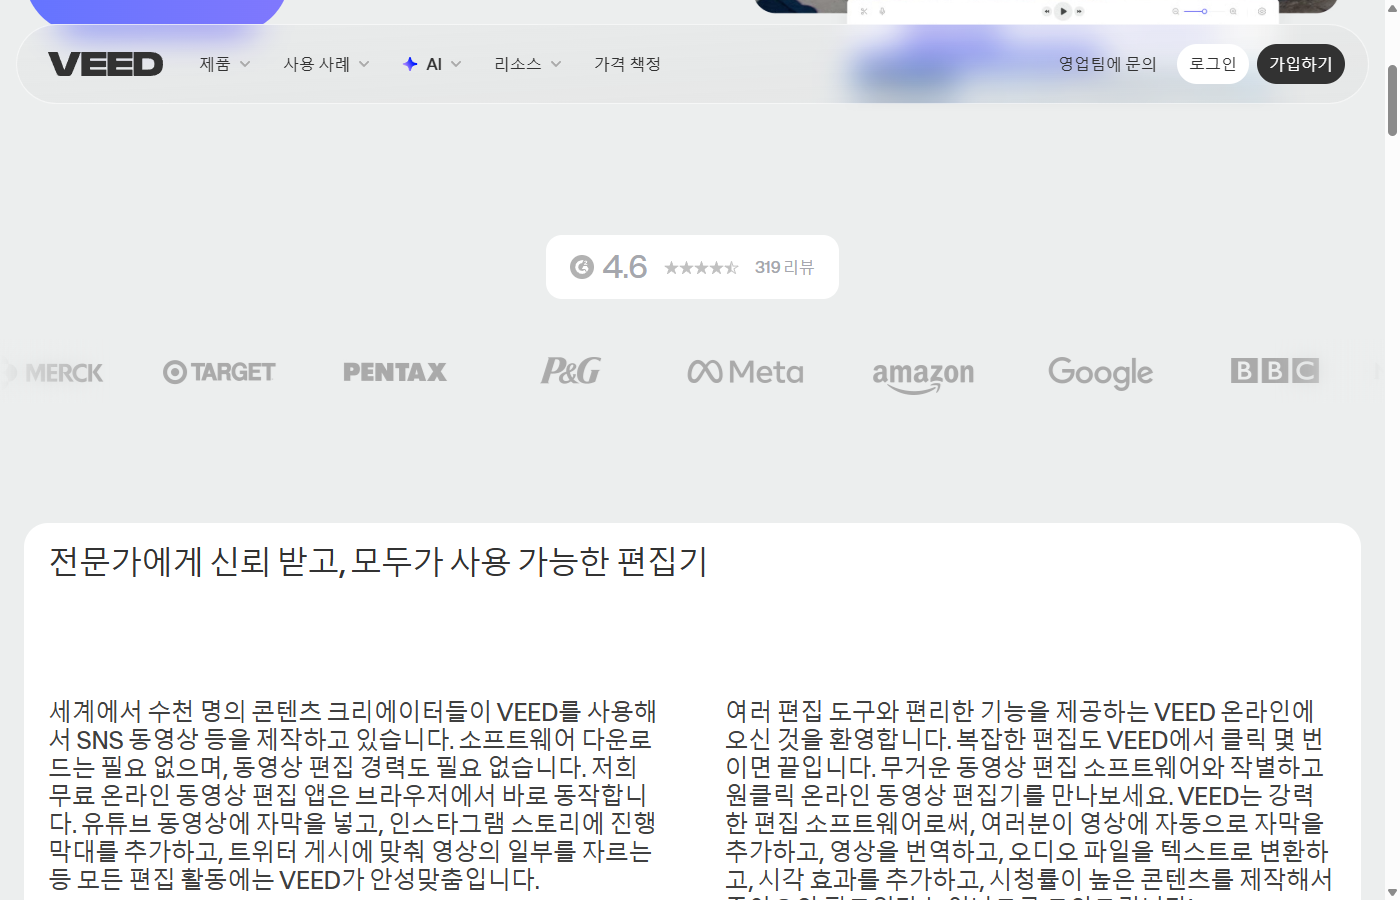Select the scissors trim icon in the player
This screenshot has height=900, width=1400.
tap(864, 11)
